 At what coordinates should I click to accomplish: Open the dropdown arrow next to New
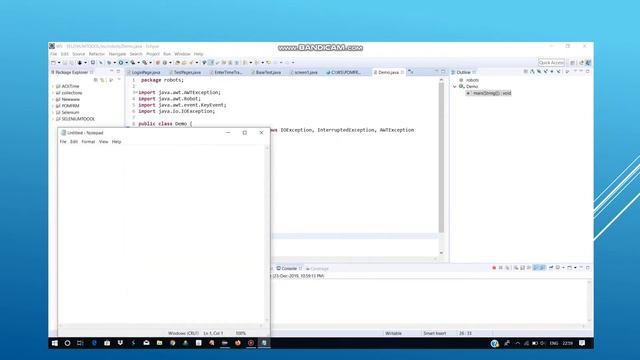click(x=59, y=62)
